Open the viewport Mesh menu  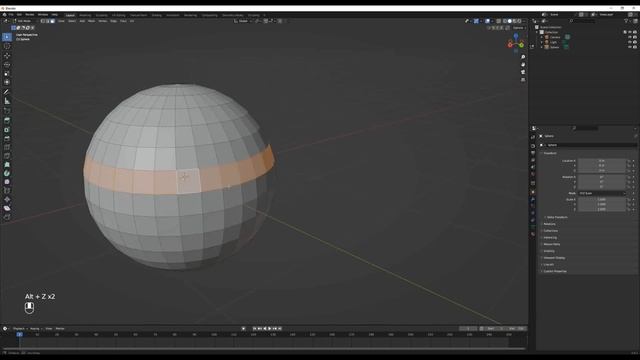(91, 21)
